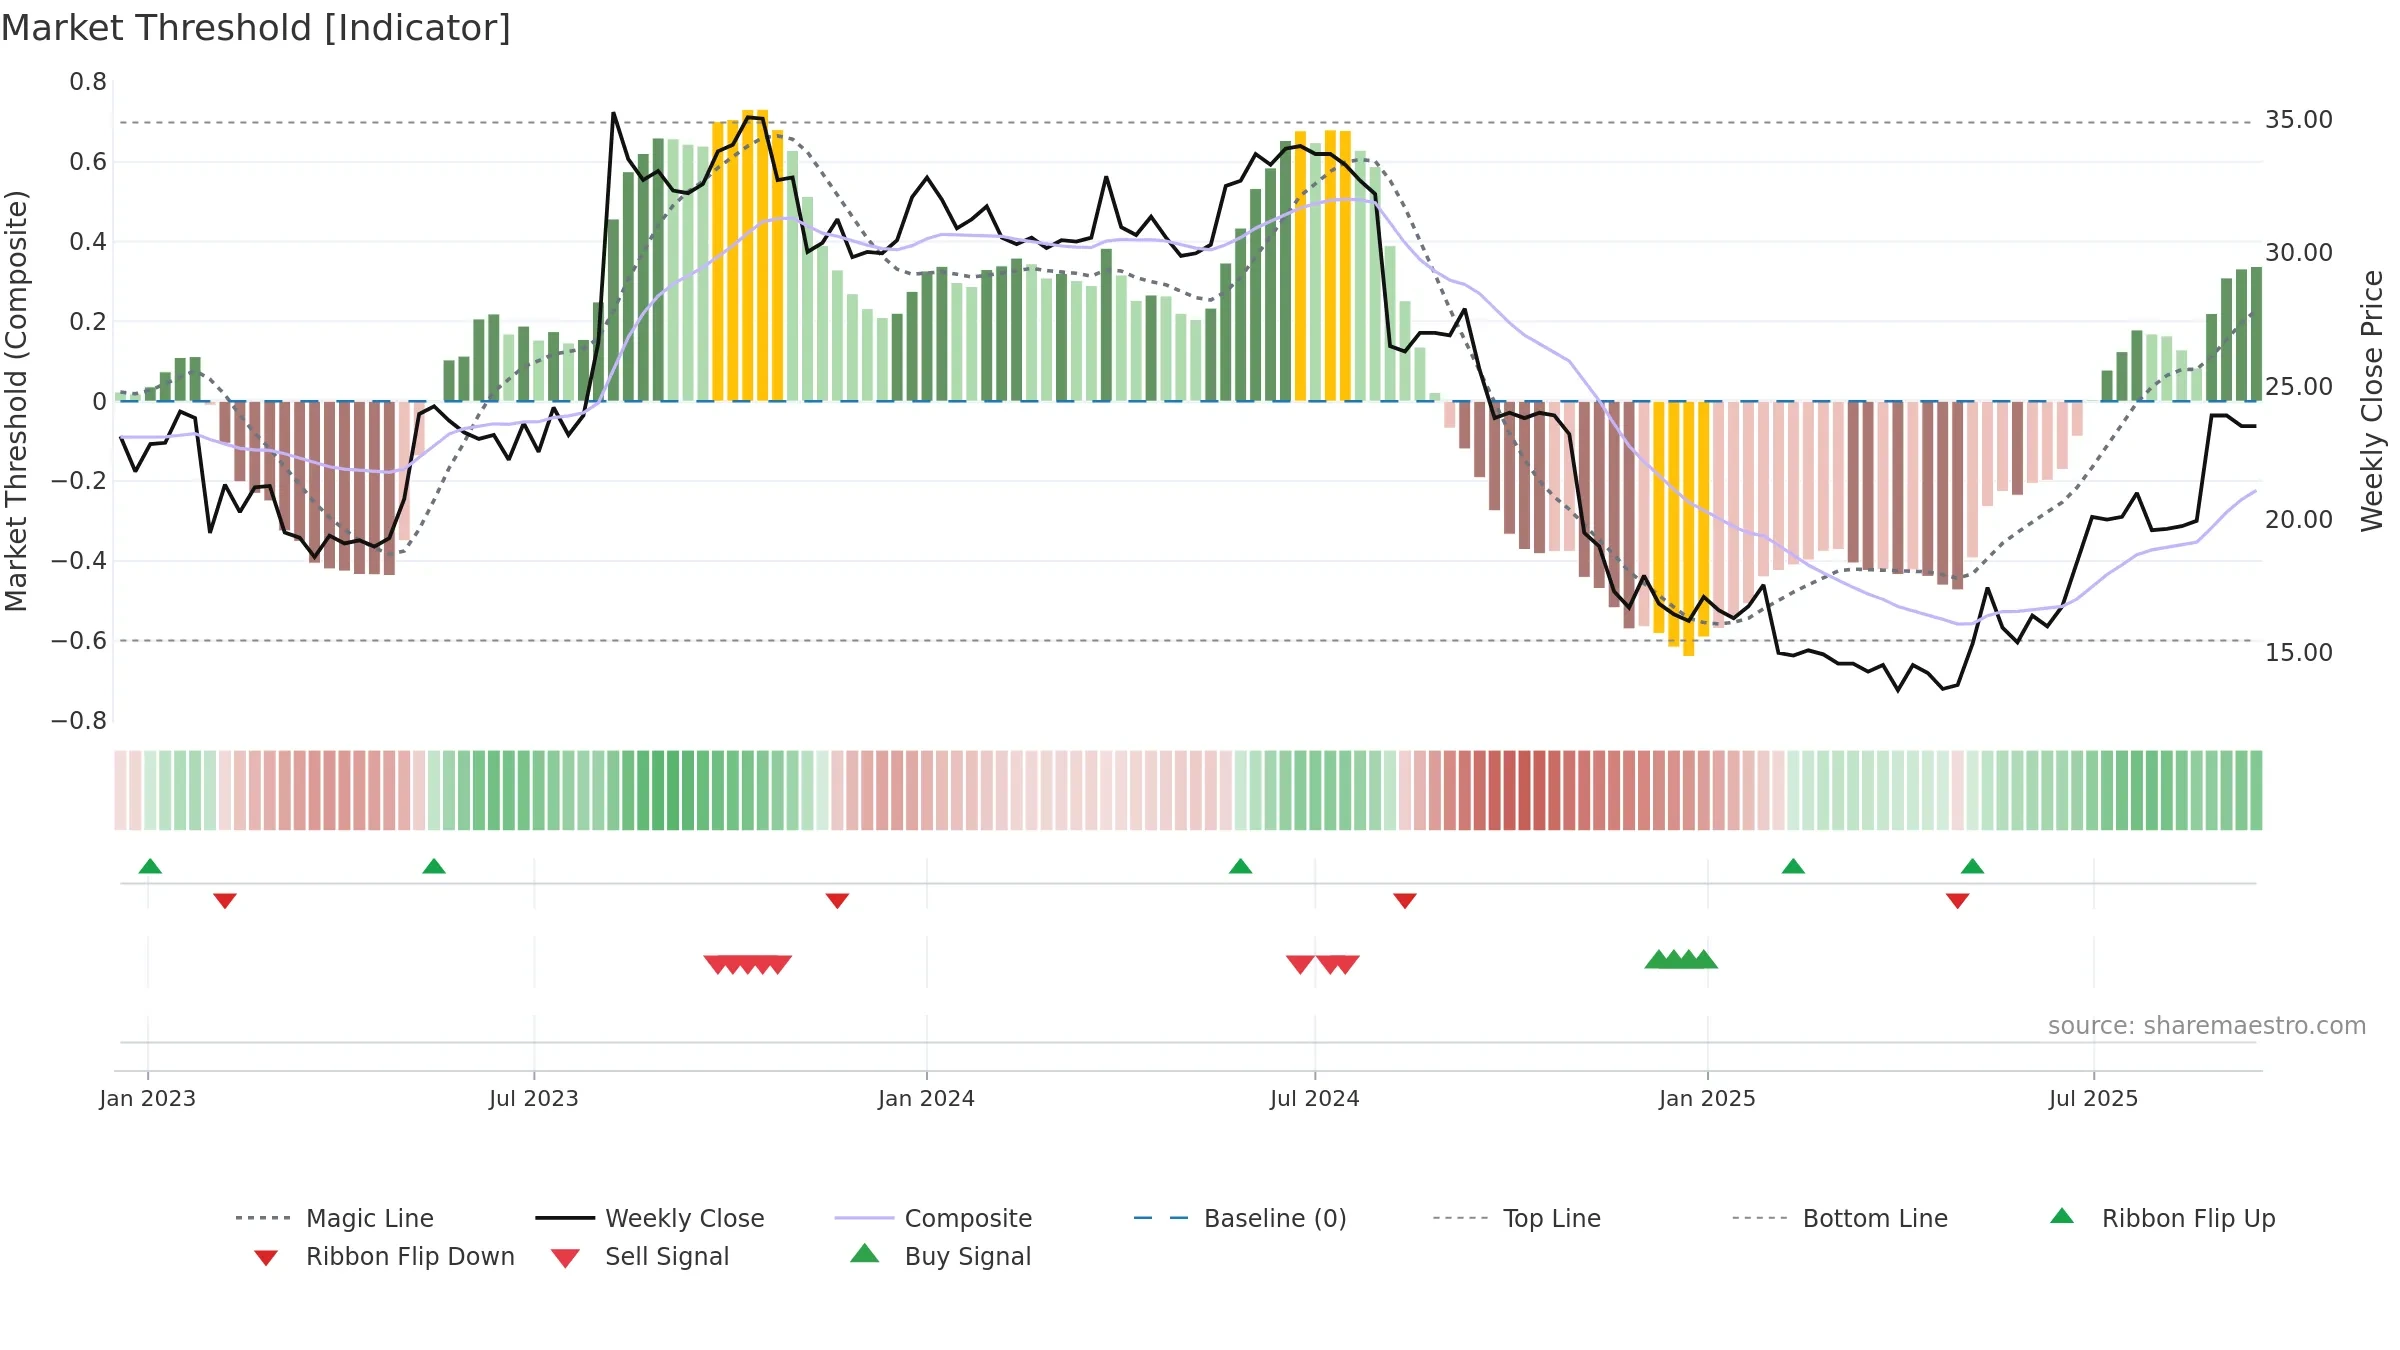Click the Jan 2025 x-axis label

pos(1707,1098)
